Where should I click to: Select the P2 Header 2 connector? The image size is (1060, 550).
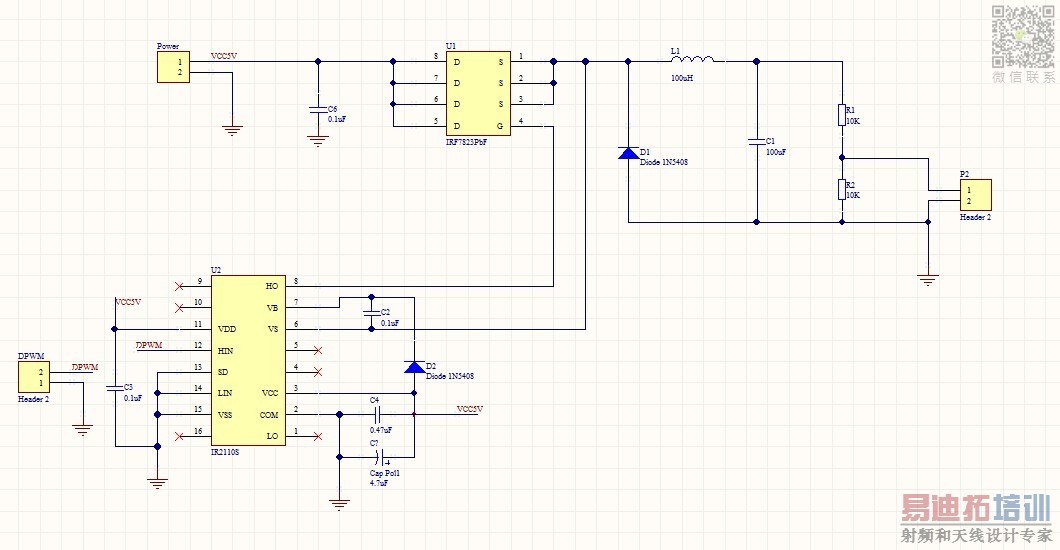pos(975,195)
